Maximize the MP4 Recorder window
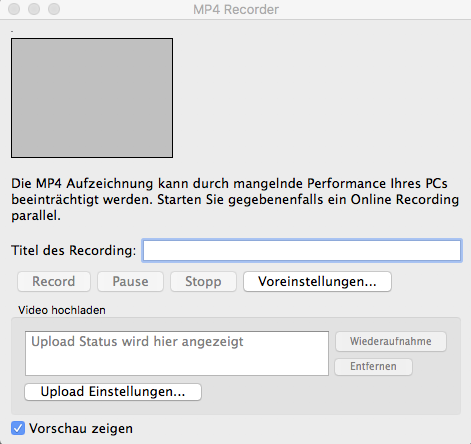Screen dimensions: 471x444 click(54, 9)
